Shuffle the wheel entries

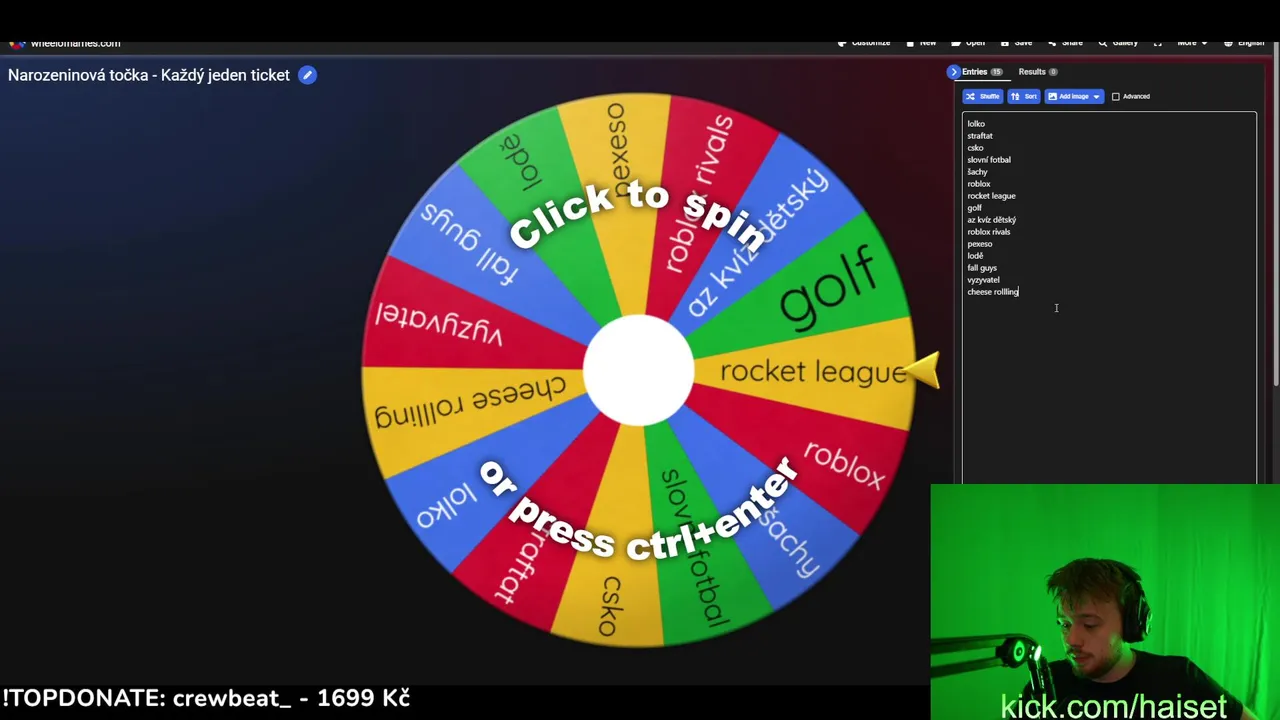[x=982, y=96]
